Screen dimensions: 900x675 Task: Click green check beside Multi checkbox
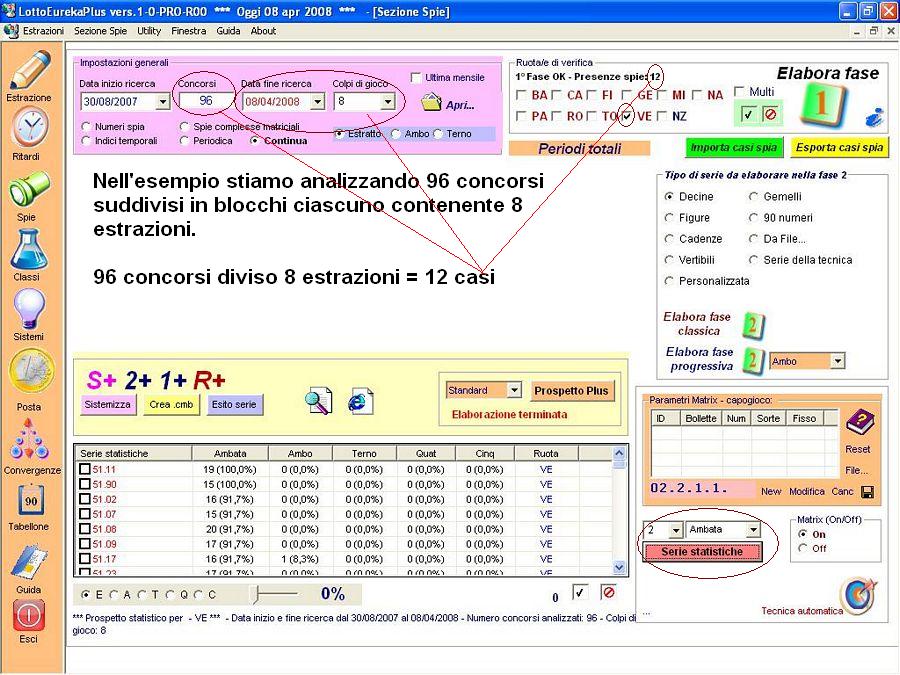pyautogui.click(x=747, y=114)
